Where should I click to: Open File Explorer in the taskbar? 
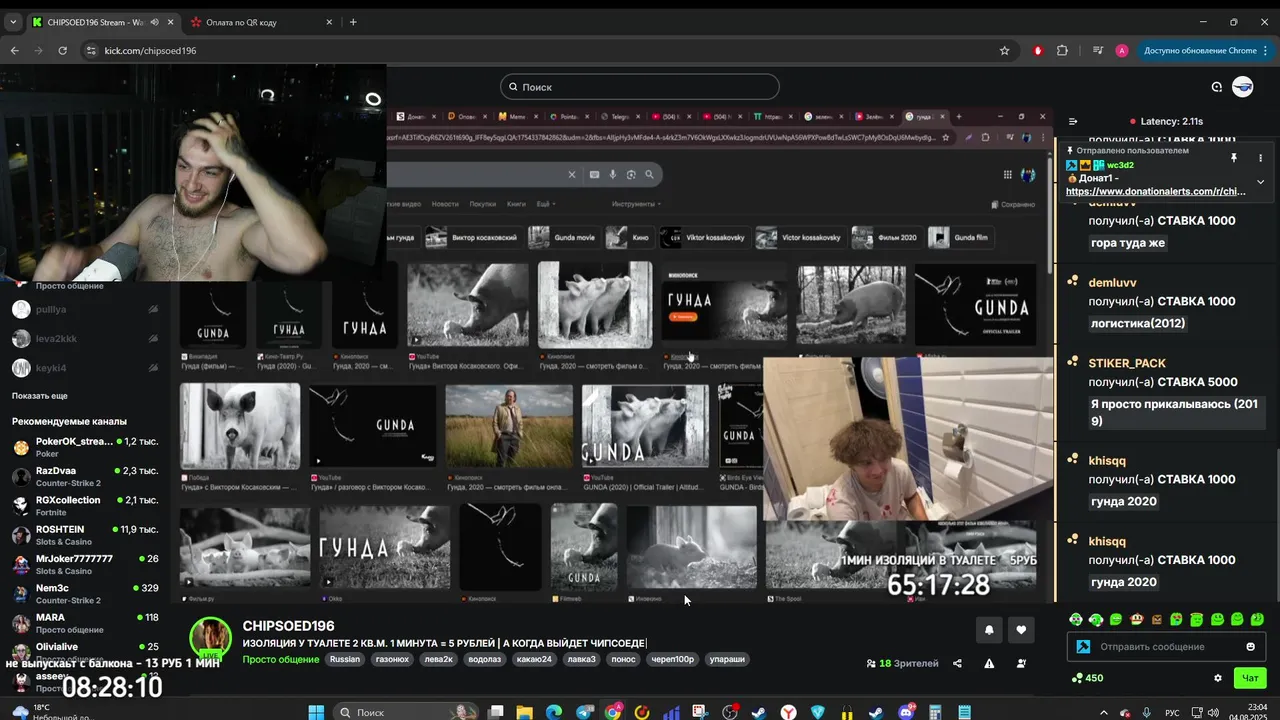(524, 712)
